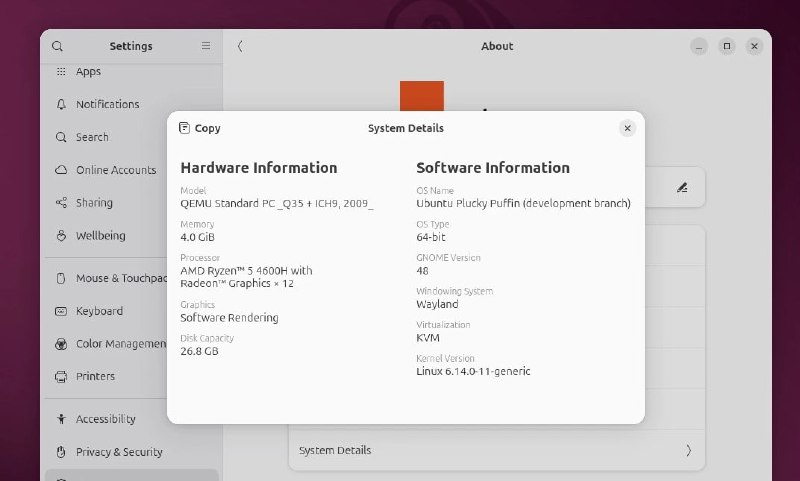This screenshot has width=800, height=481.
Task: Close the System Details dialog
Action: (x=628, y=128)
